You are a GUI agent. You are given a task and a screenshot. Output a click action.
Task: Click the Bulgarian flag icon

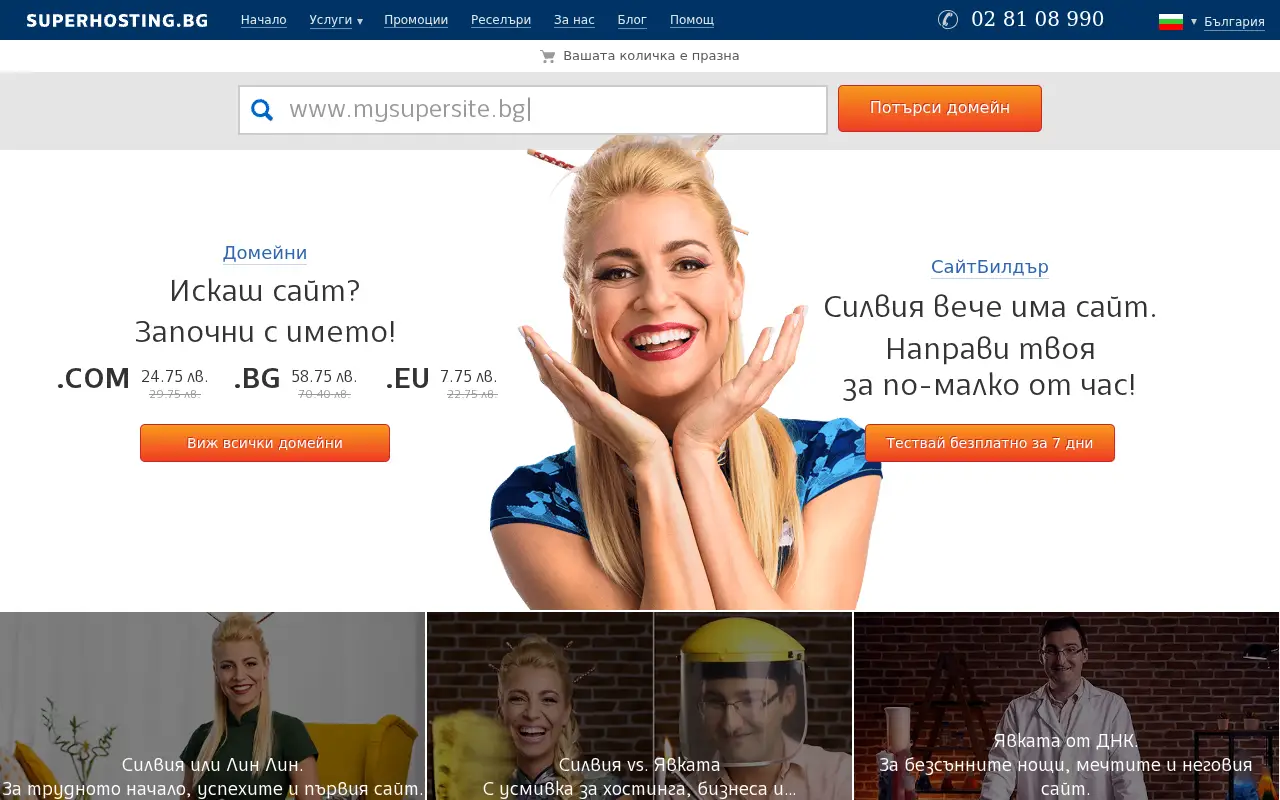(x=1171, y=21)
